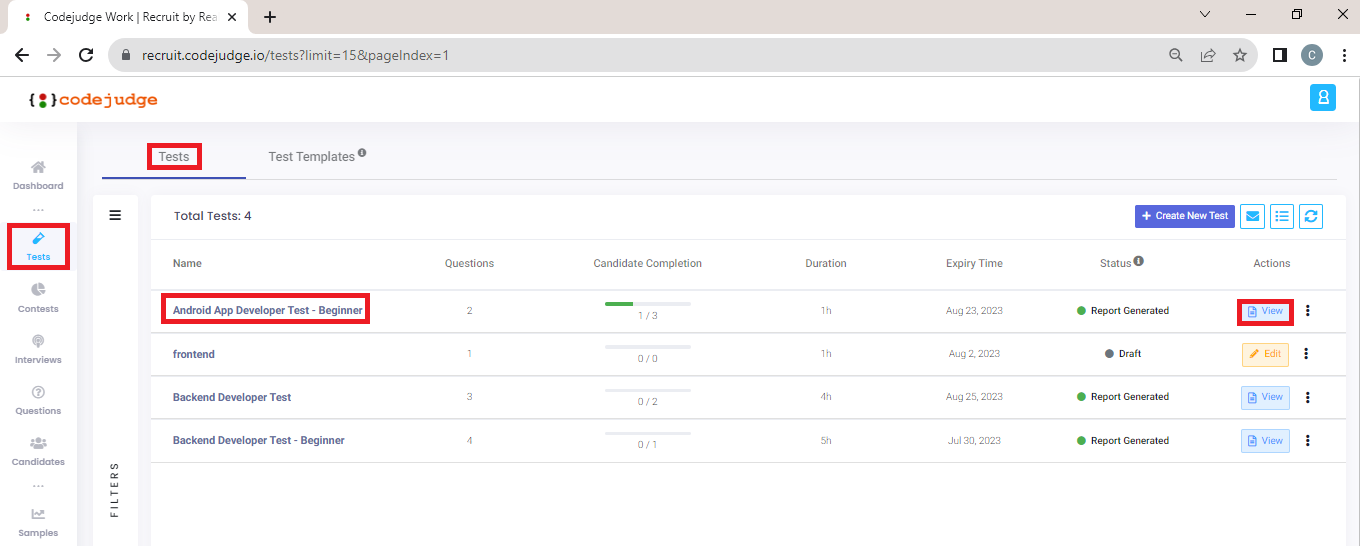This screenshot has width=1360, height=546.
Task: Open the Chrome three-dot menu
Action: [x=1343, y=56]
